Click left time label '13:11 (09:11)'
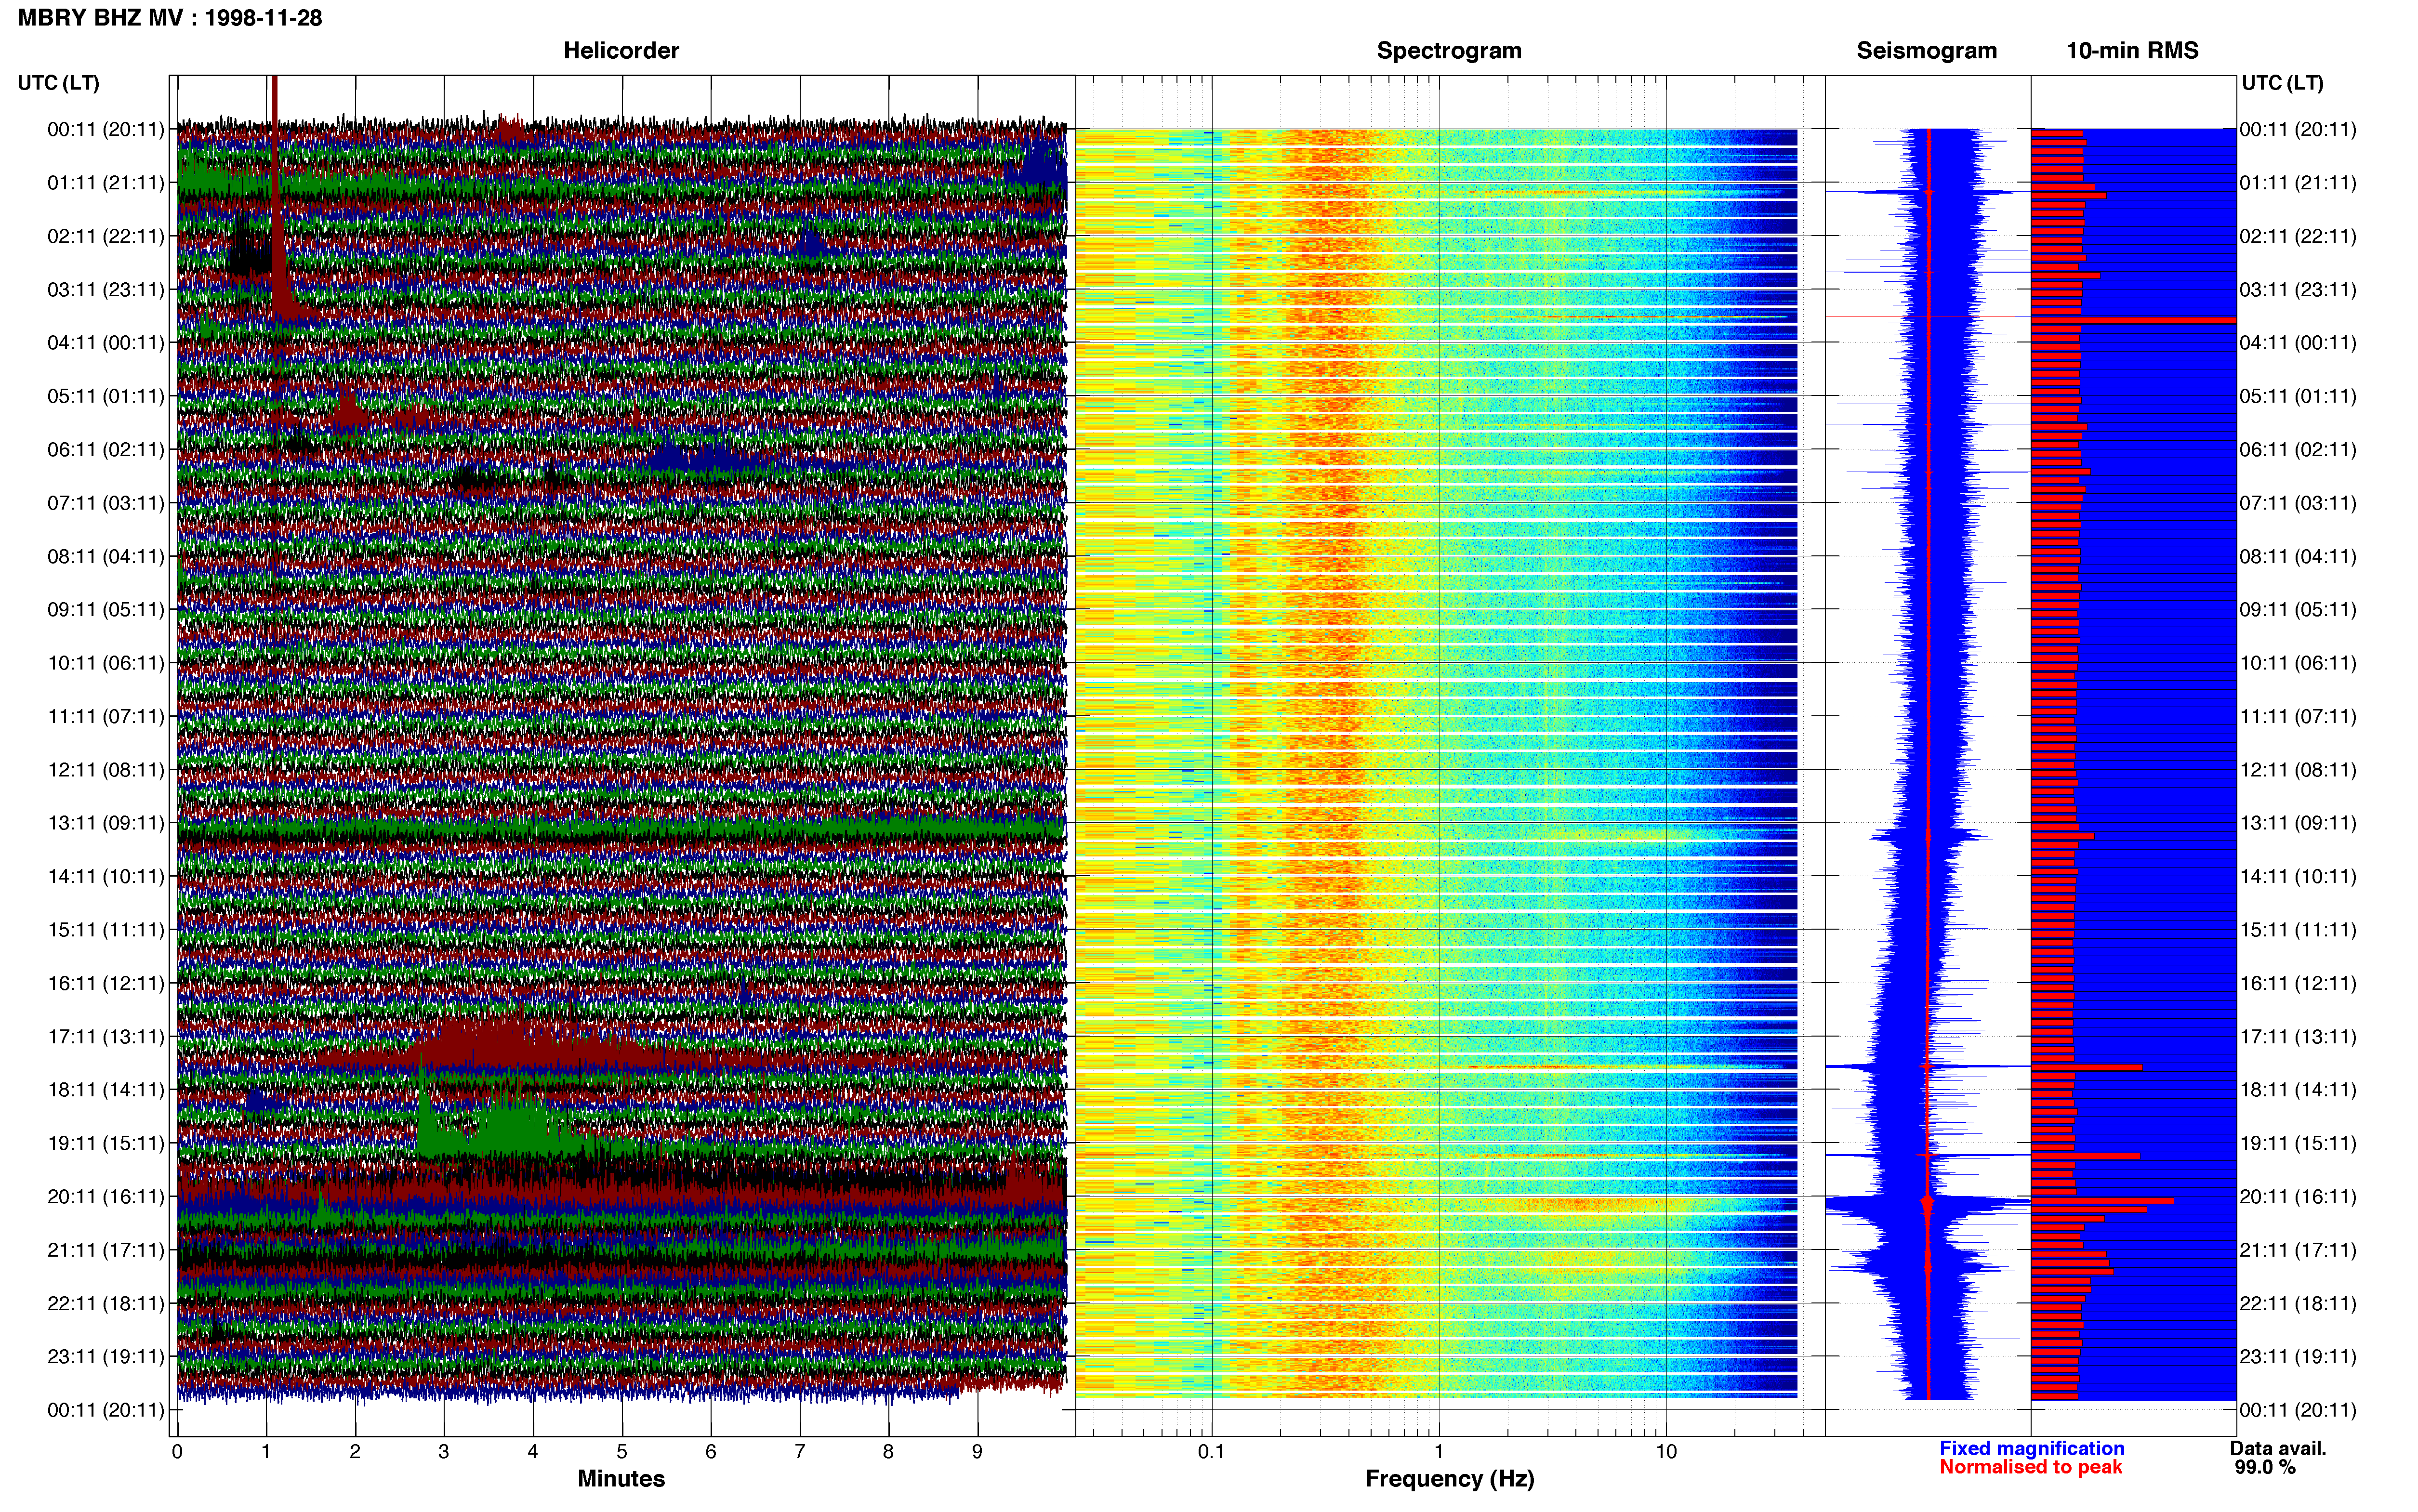This screenshot has height=1512, width=2418. (x=106, y=823)
